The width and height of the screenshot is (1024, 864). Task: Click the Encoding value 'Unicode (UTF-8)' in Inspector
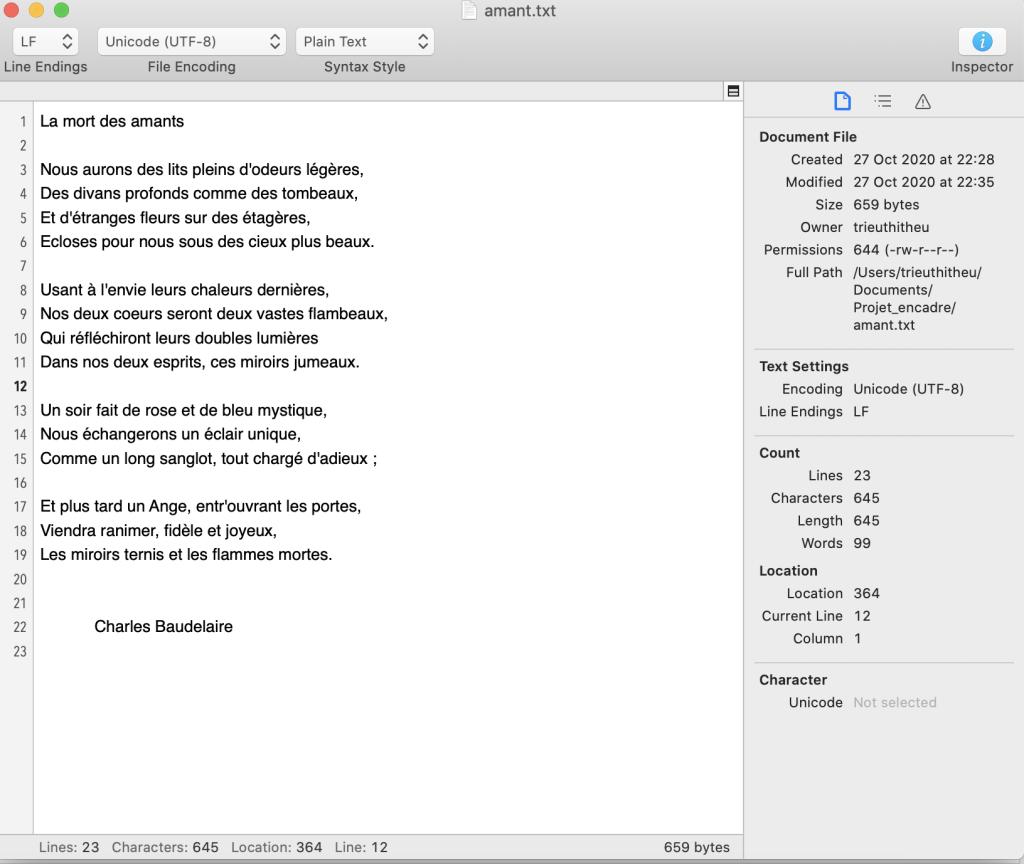coord(908,389)
